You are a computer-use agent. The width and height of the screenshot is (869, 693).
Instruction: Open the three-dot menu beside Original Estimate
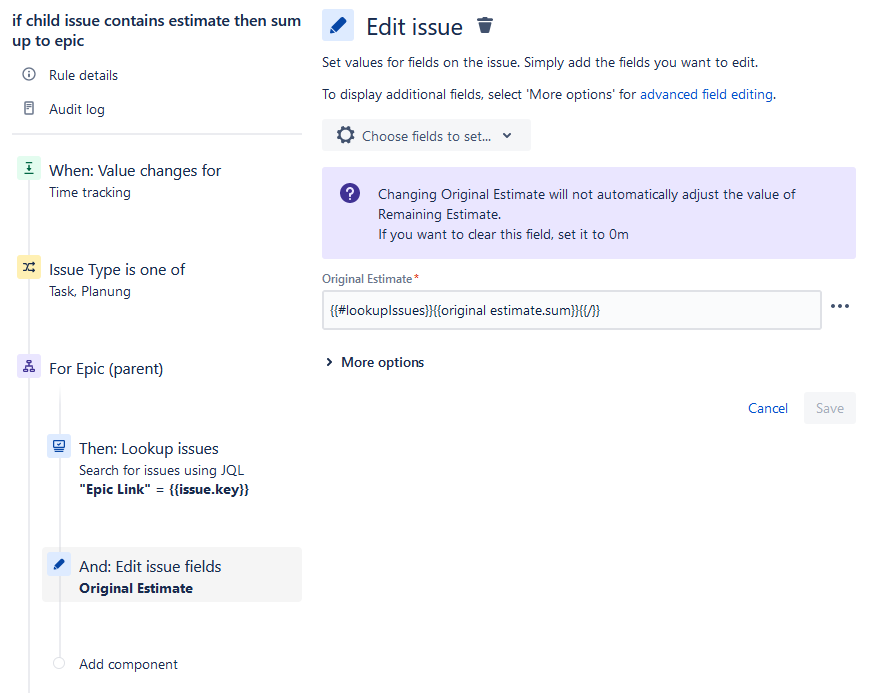click(x=840, y=306)
